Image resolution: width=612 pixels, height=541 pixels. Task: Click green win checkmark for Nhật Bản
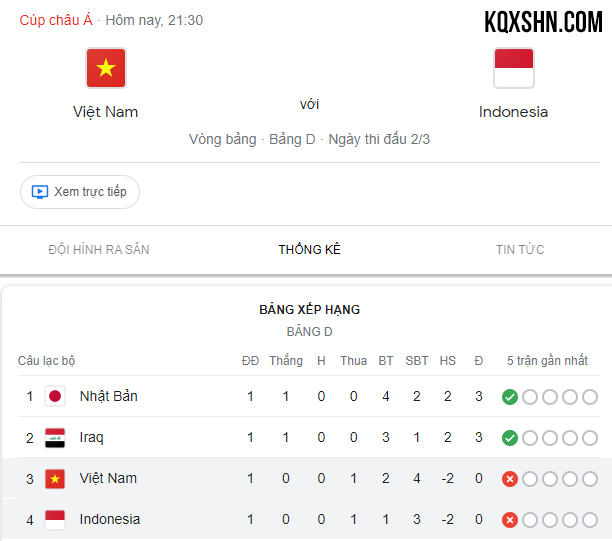point(510,397)
